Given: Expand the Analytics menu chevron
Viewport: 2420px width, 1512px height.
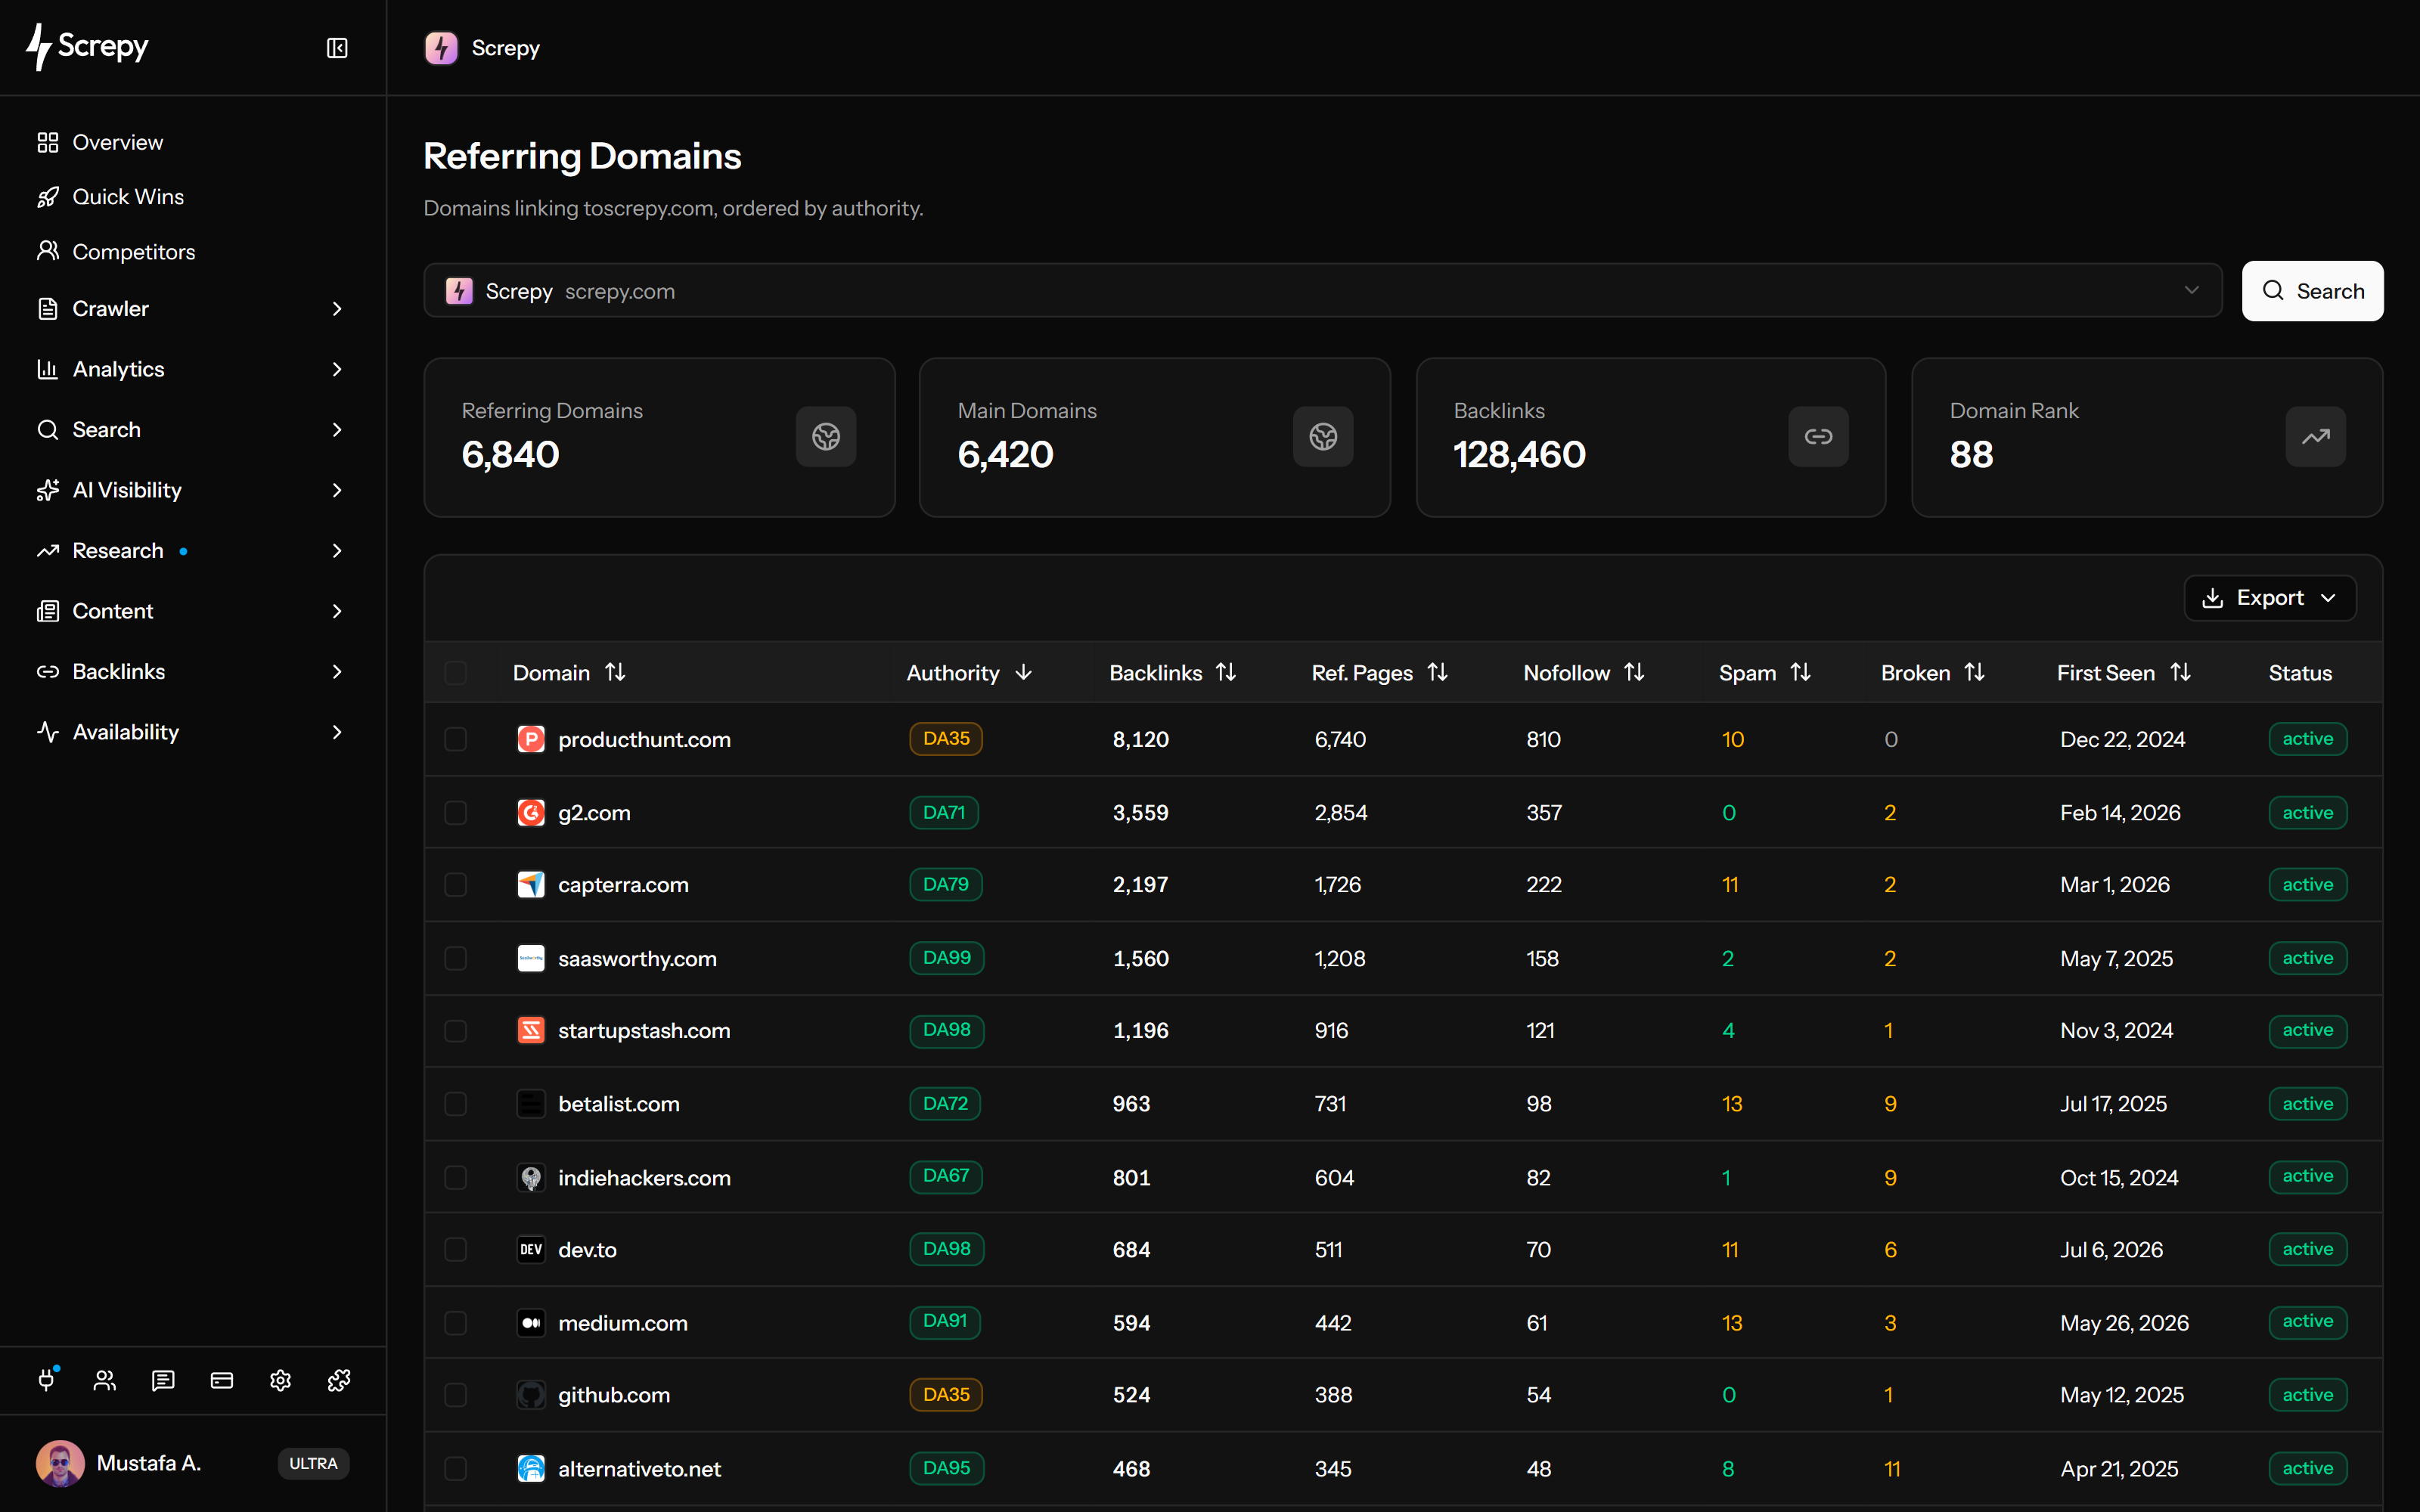Looking at the screenshot, I should click(x=337, y=369).
